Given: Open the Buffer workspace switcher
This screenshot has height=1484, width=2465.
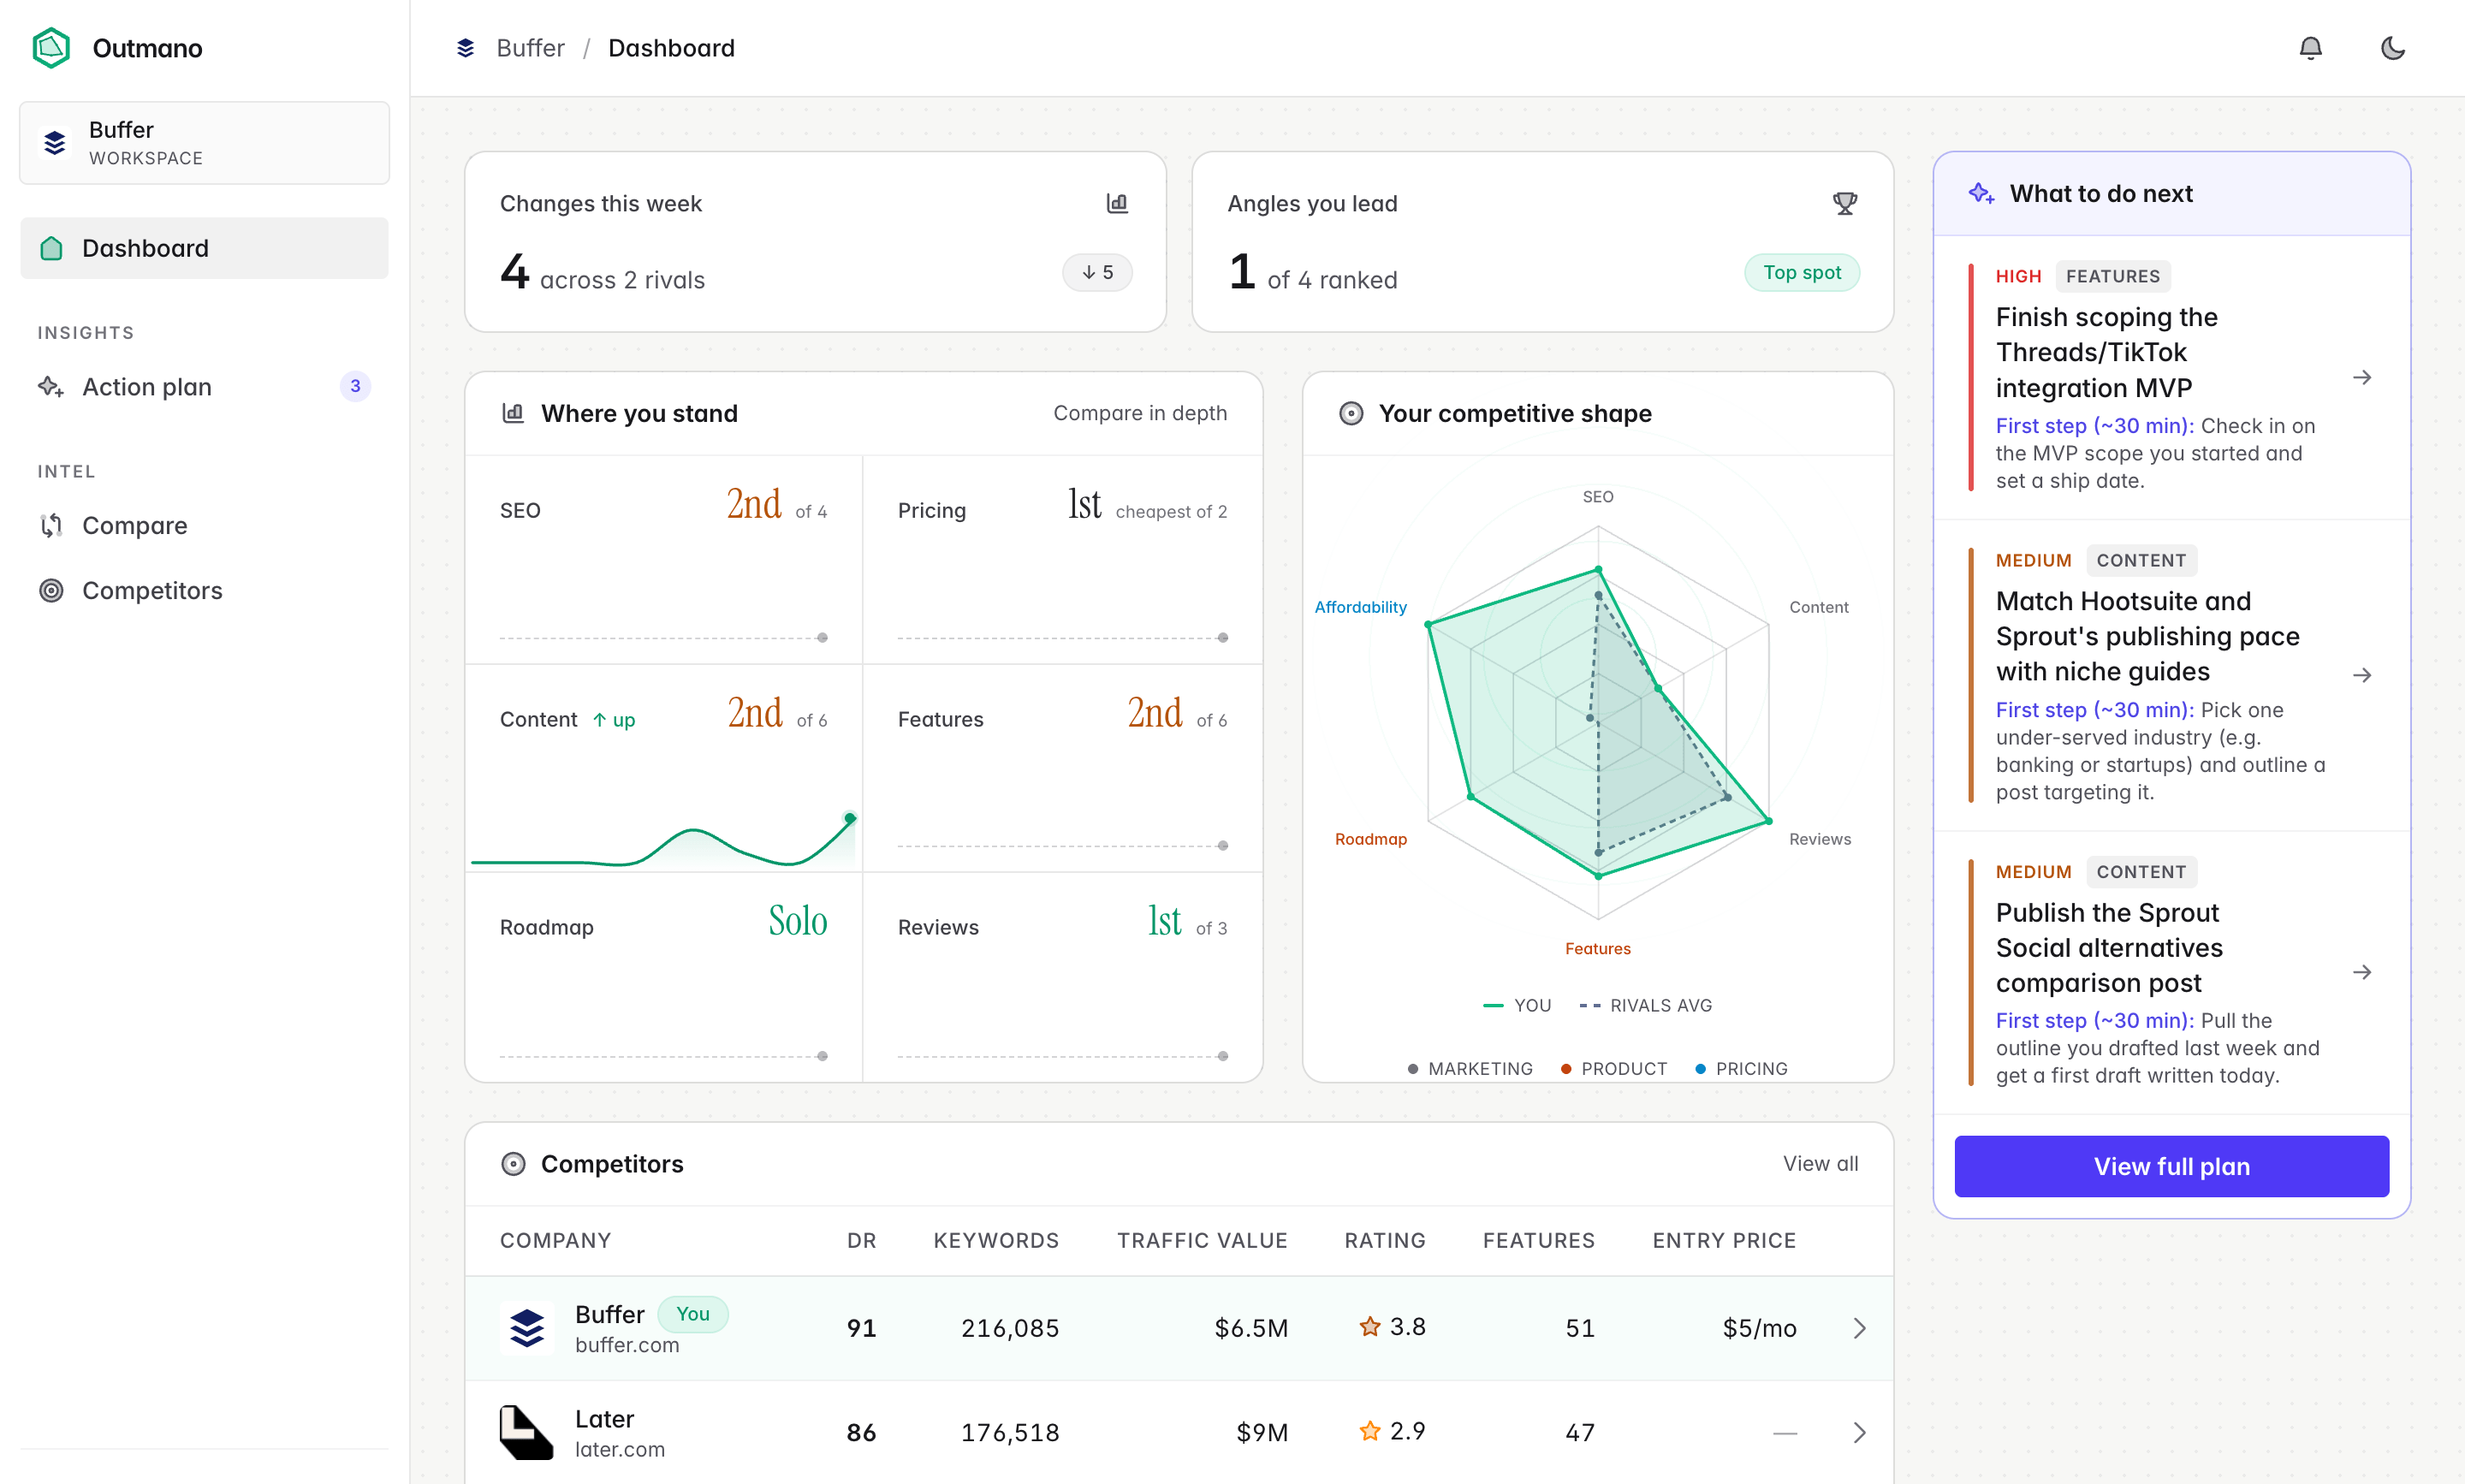Looking at the screenshot, I should tap(204, 143).
